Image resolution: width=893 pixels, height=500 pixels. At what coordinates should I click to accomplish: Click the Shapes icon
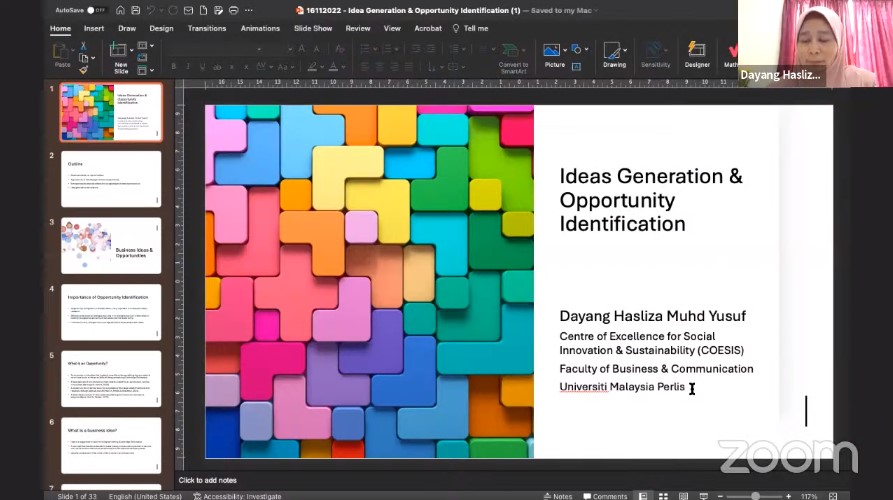click(x=576, y=50)
